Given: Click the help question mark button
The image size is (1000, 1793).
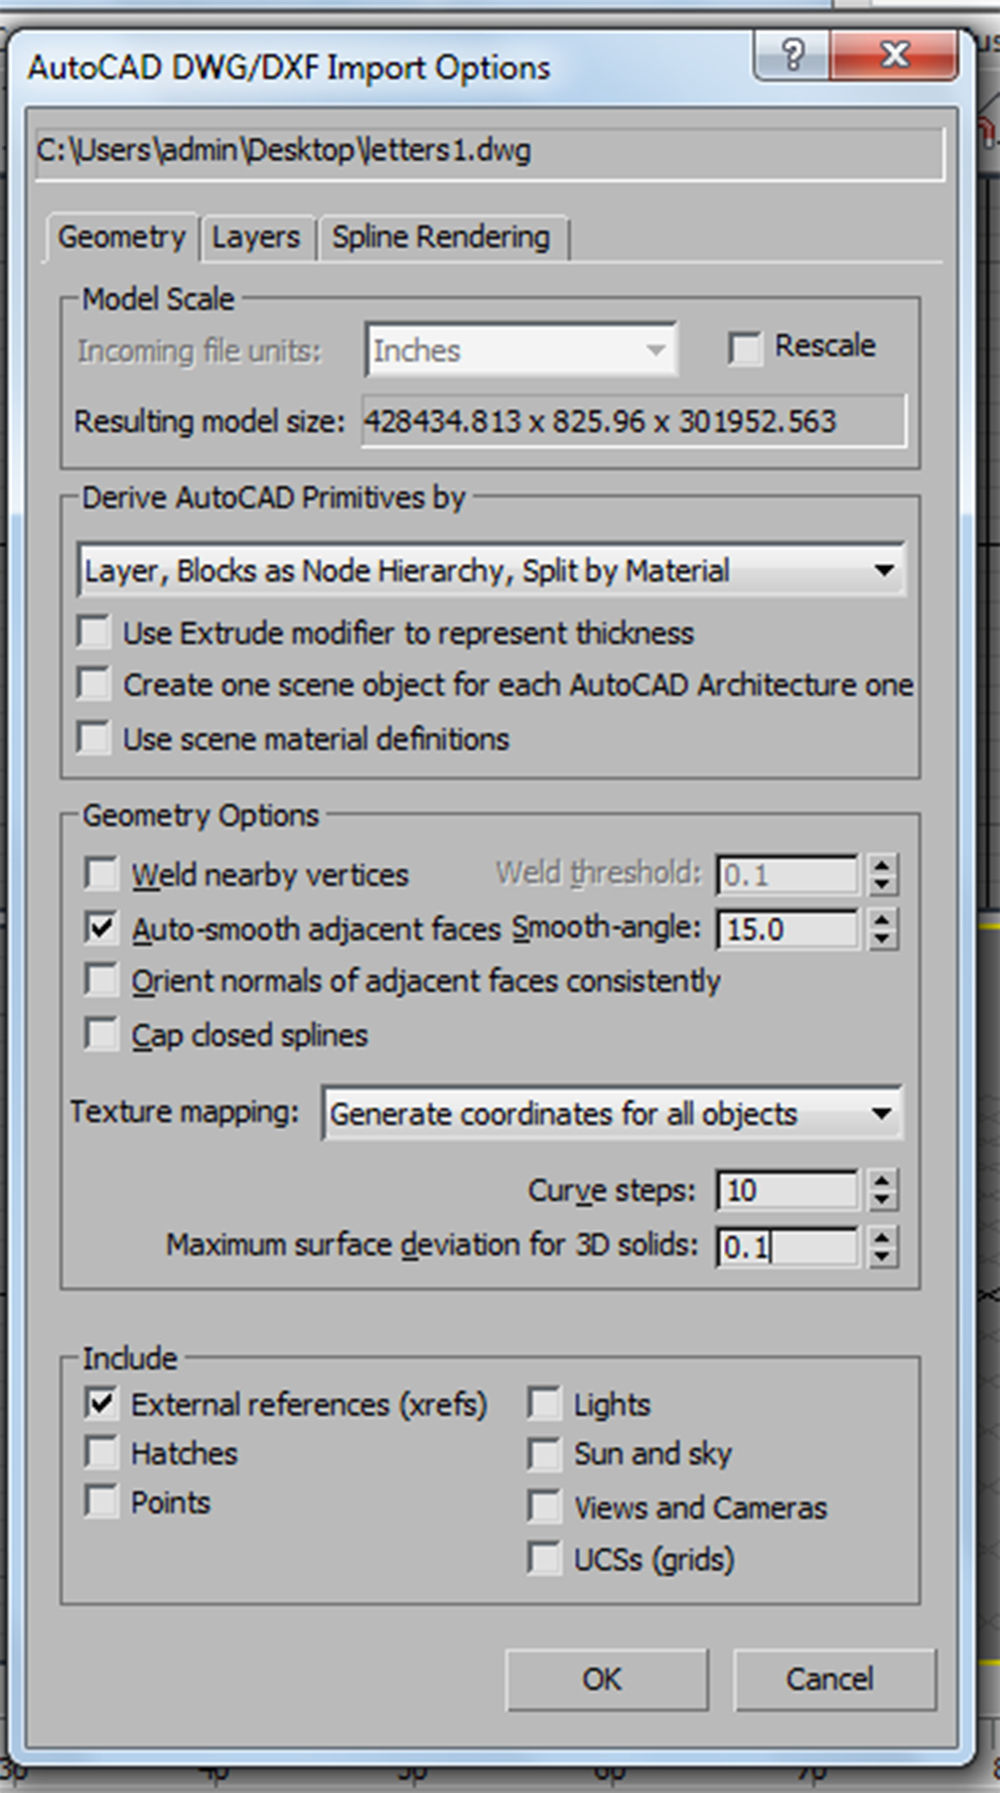Looking at the screenshot, I should 792,53.
